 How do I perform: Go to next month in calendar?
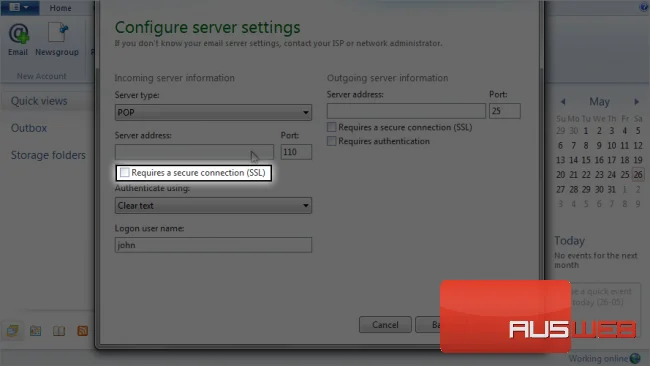(x=637, y=102)
